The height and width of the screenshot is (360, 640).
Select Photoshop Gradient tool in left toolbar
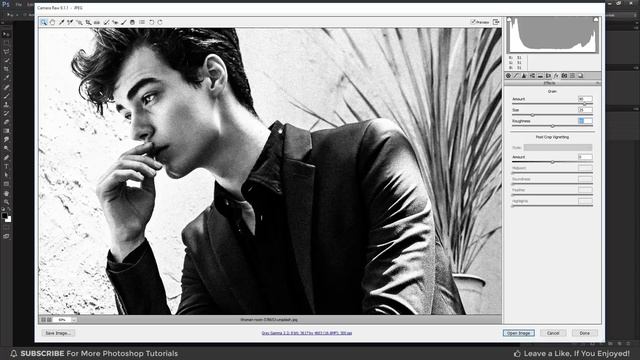pos(6,131)
